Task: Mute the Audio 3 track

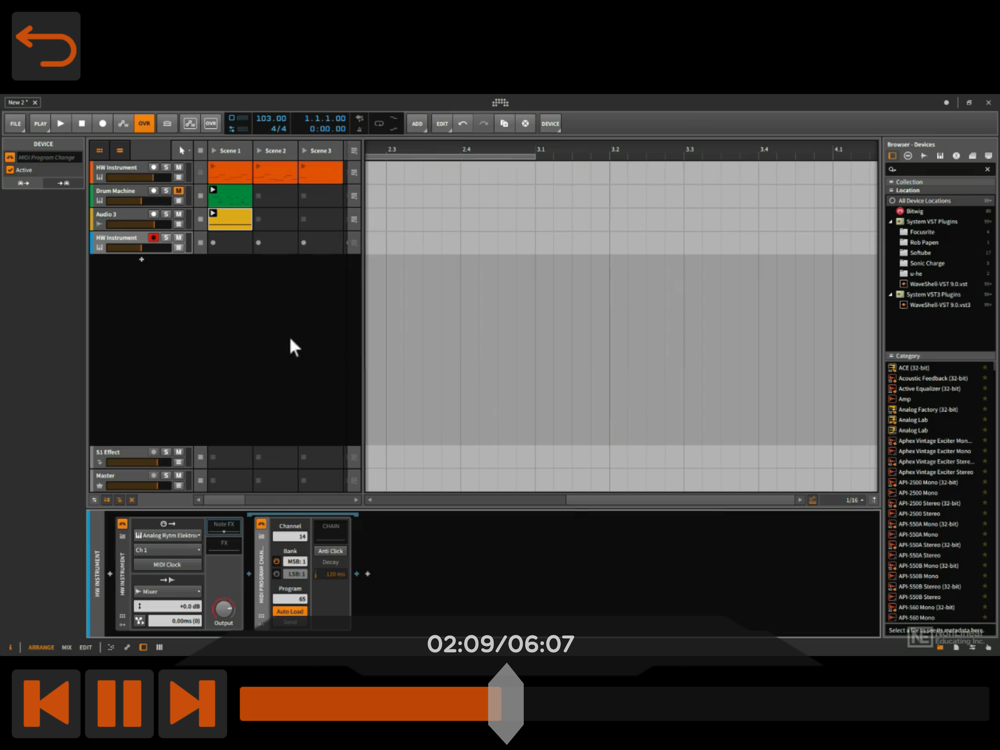Action: click(x=179, y=214)
